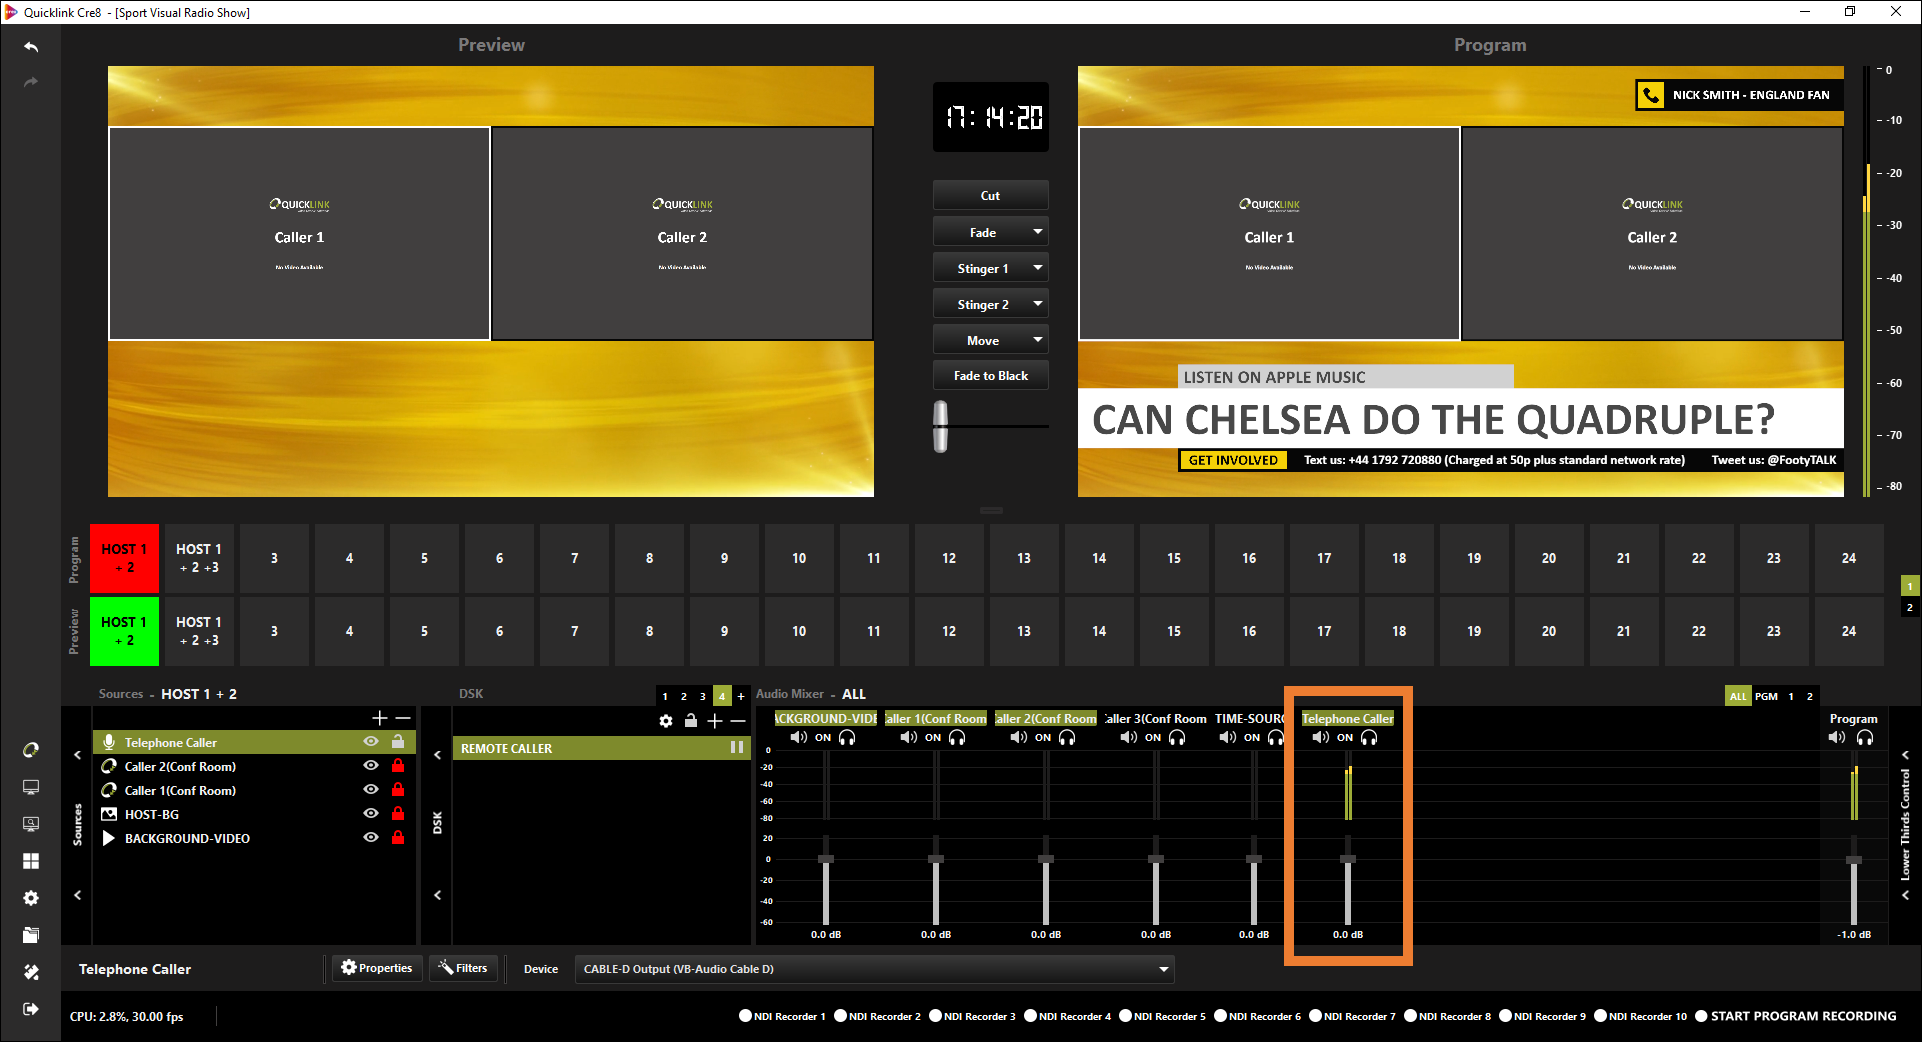This screenshot has width=1922, height=1042.
Task: Click the undo arrow icon
Action: [31, 47]
